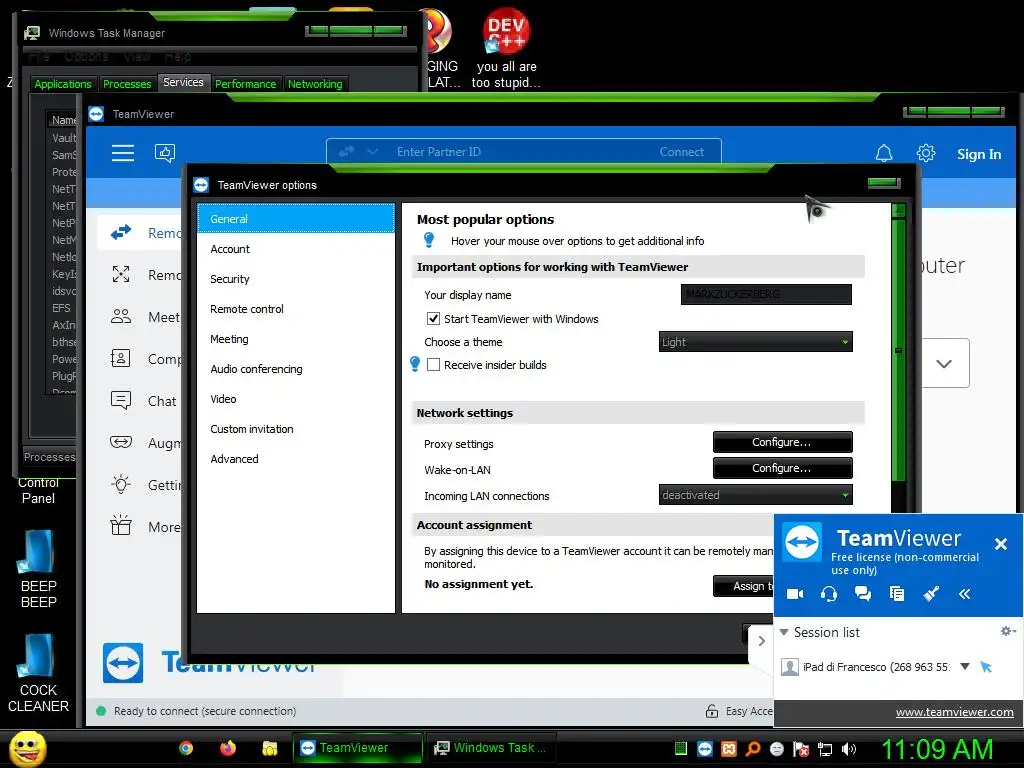Image resolution: width=1024 pixels, height=768 pixels.
Task: Click the smiley face Start button
Action: 27,748
